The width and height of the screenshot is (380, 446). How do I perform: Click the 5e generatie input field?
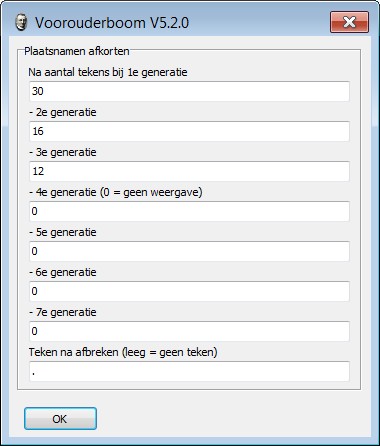tap(189, 251)
